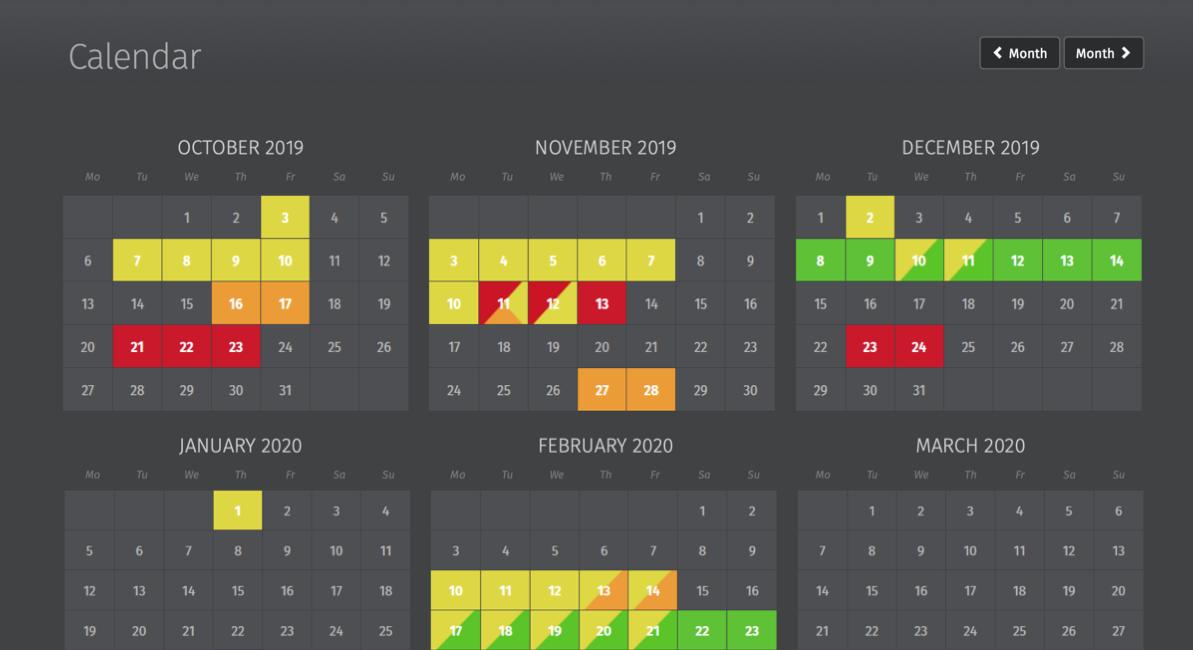Click the previous Month button

click(x=1019, y=53)
